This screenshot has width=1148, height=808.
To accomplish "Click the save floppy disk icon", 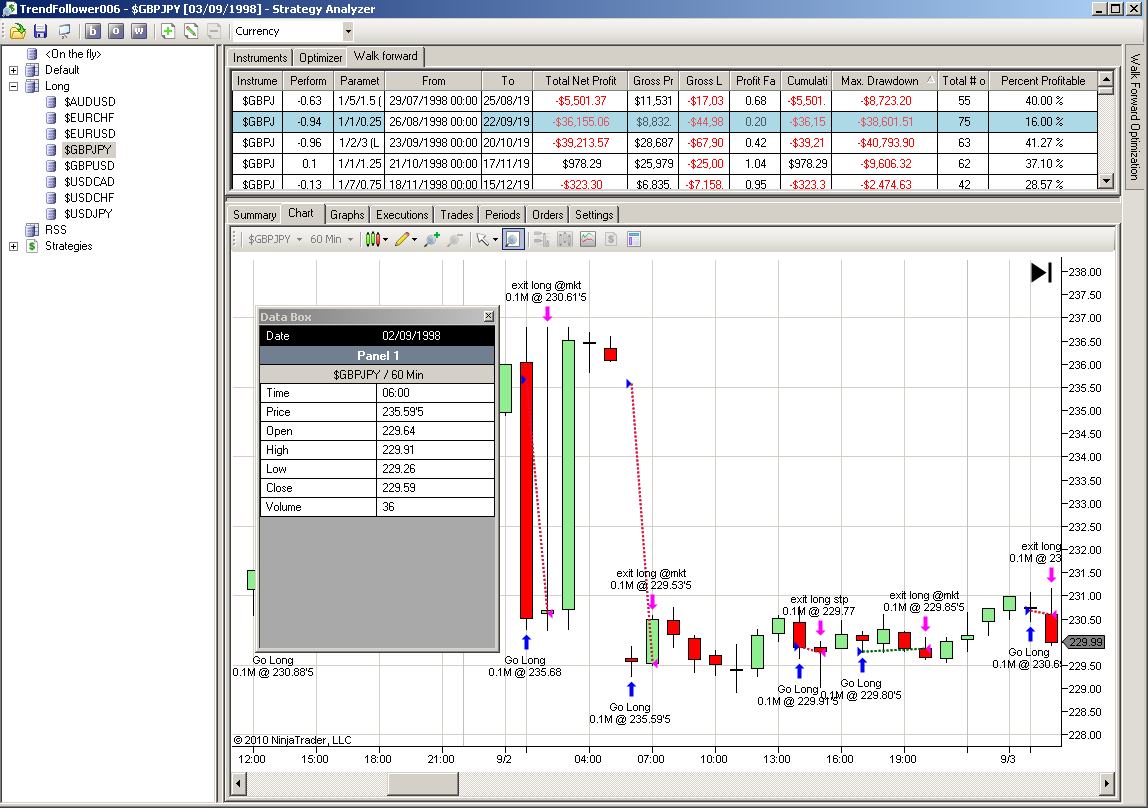I will pos(40,31).
